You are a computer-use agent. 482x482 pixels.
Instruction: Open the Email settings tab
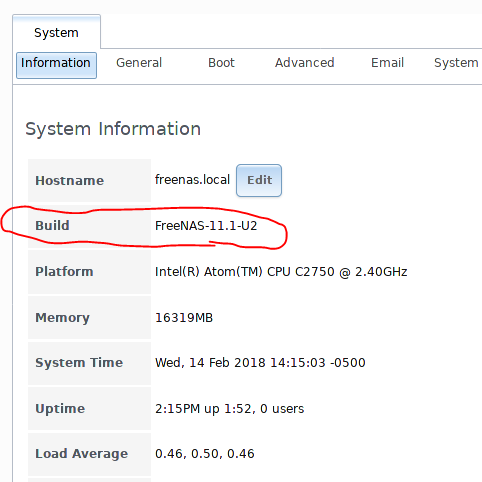(x=387, y=63)
